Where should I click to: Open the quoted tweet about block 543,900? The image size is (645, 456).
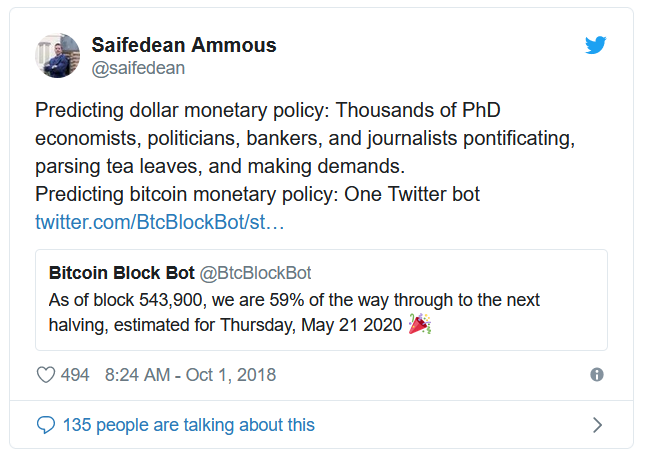click(x=321, y=300)
